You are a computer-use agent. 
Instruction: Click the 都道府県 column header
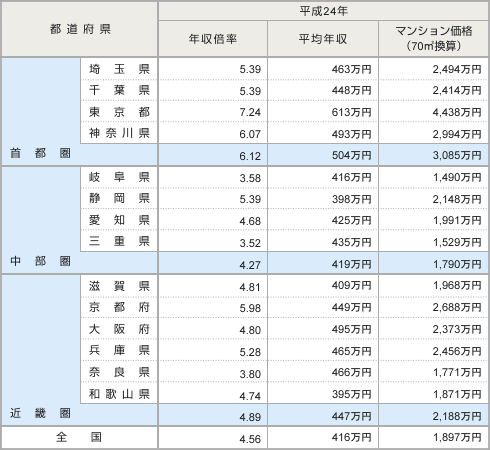coord(80,29)
